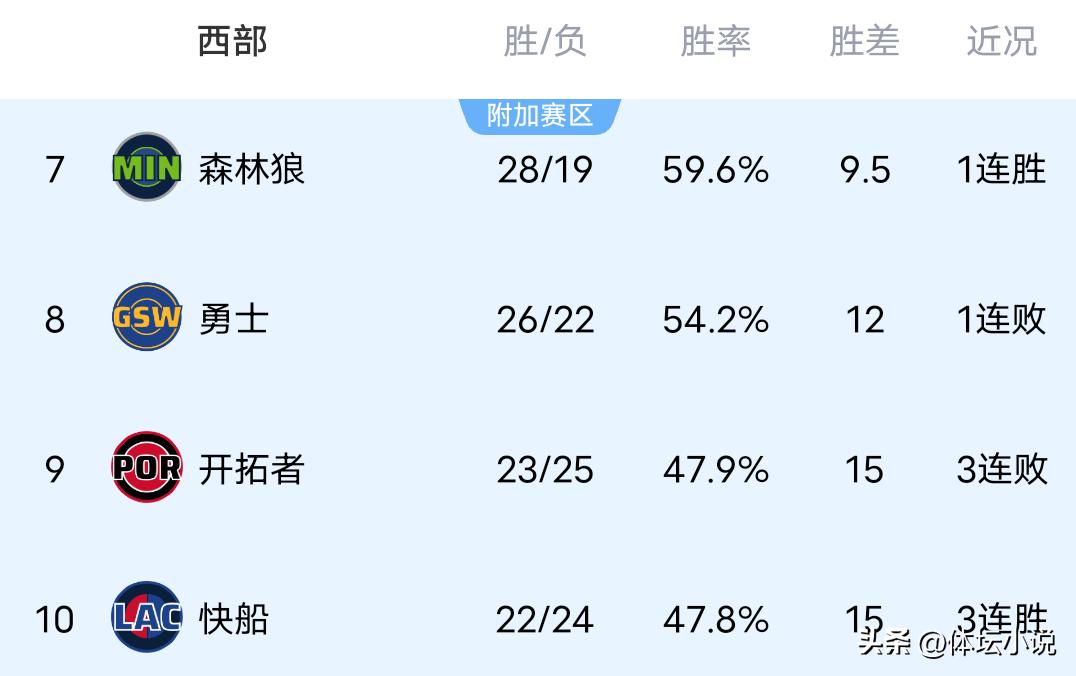
Task: Click the 头条 @体坛小说 watermark
Action: 956,642
